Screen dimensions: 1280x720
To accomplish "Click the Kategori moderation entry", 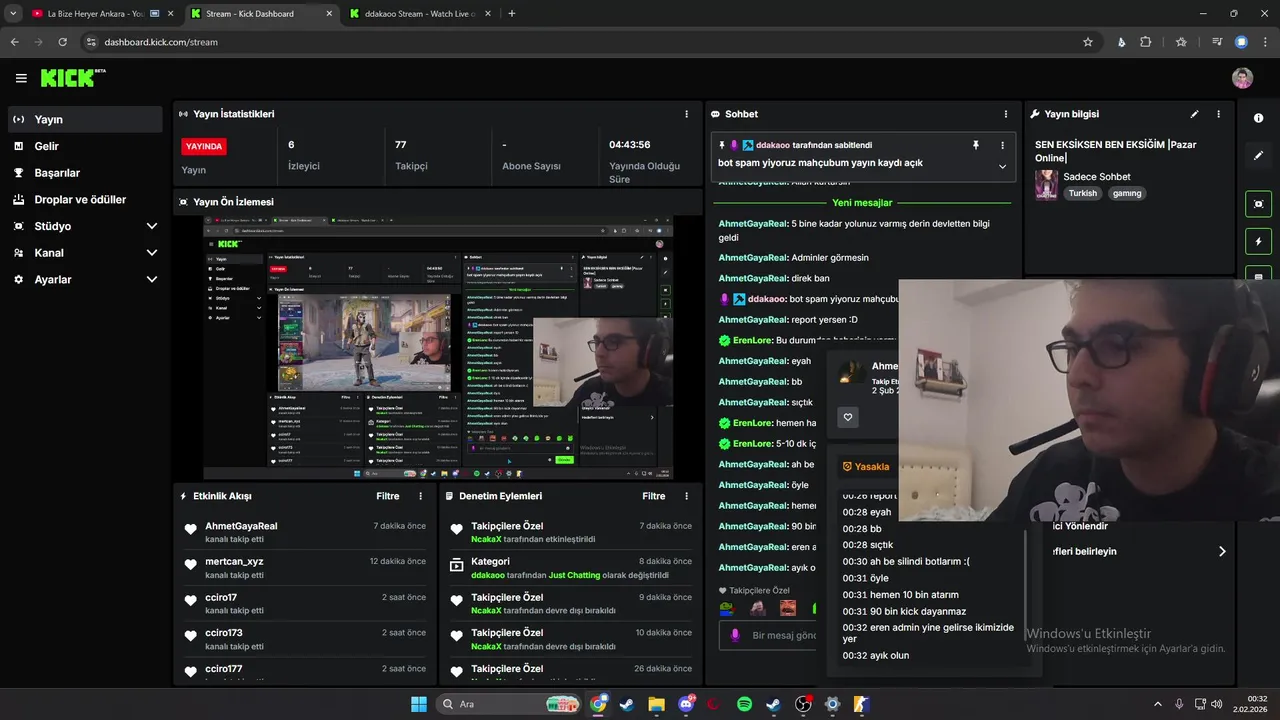I will [x=570, y=568].
